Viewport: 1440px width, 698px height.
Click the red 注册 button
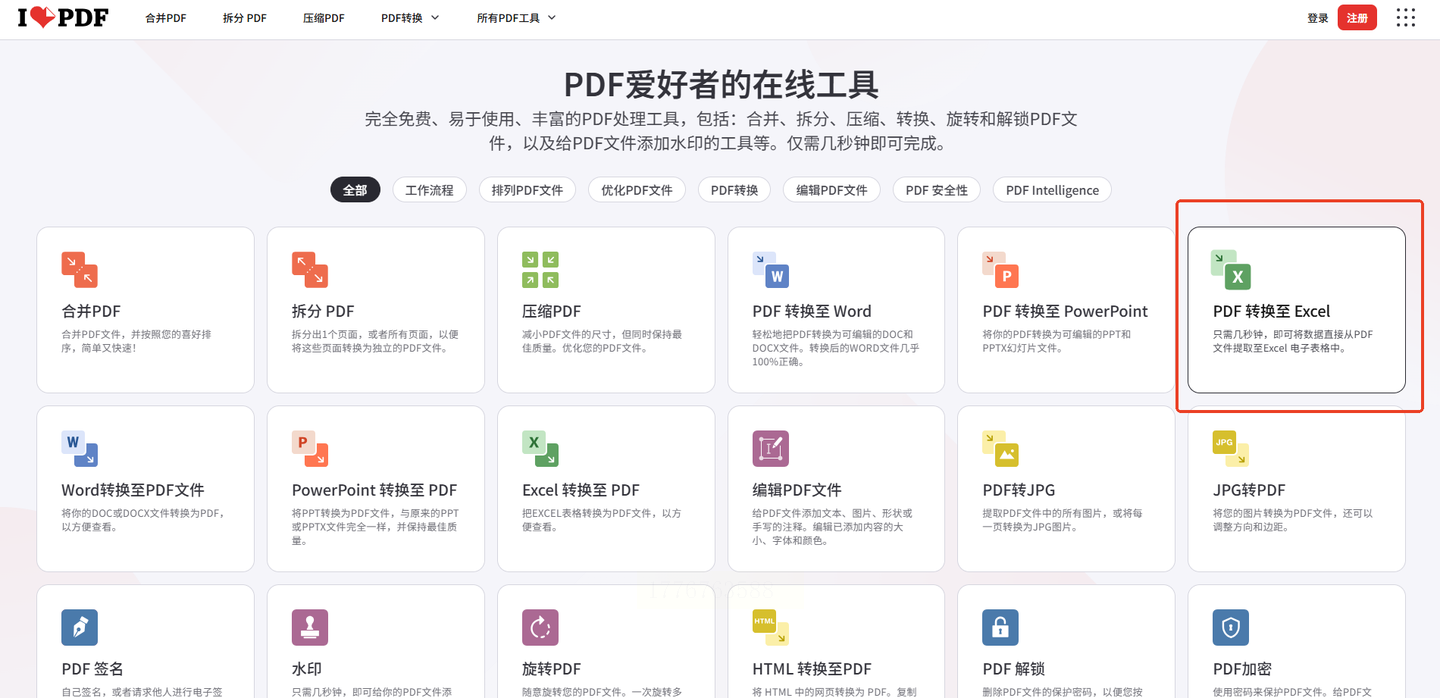(1357, 18)
